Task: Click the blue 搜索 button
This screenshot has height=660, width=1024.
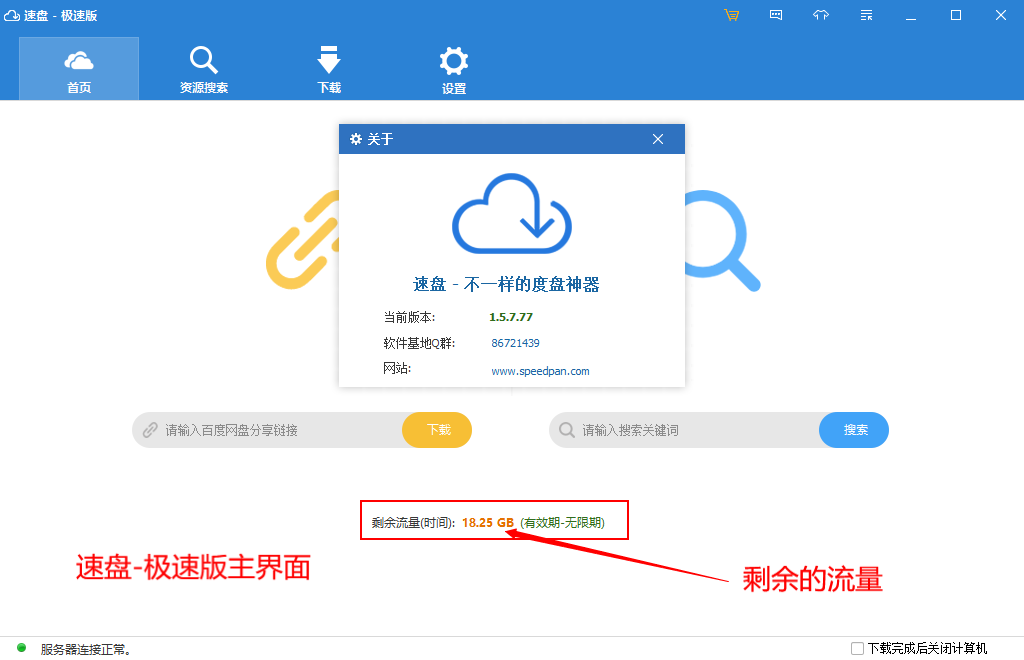Action: coord(854,430)
